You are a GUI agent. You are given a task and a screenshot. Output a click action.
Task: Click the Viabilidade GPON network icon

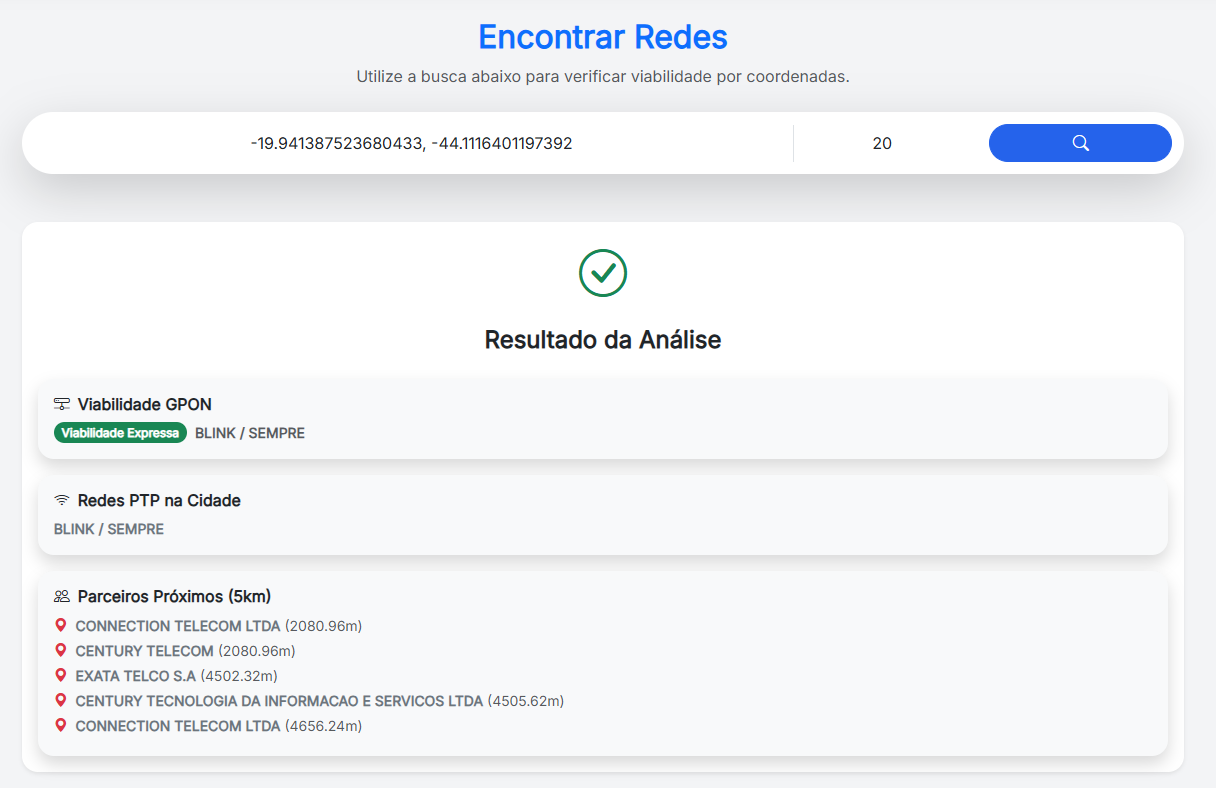point(62,404)
